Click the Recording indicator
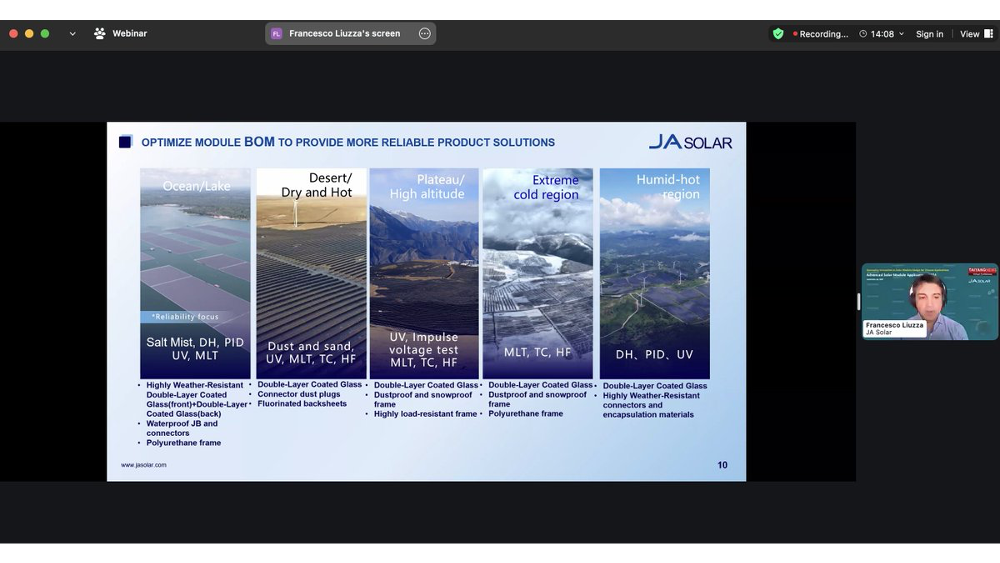This screenshot has height=563, width=1000. pos(820,34)
